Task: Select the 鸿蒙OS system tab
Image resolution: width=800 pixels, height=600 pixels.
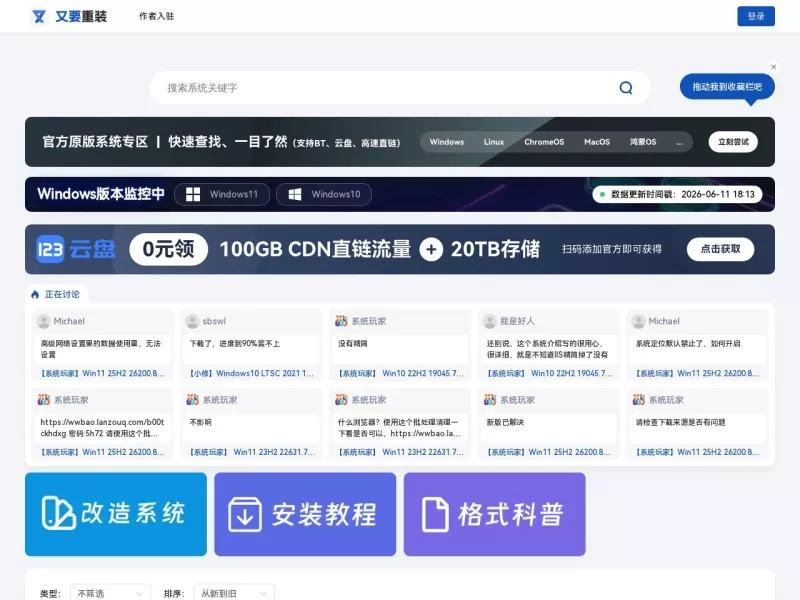Action: click(643, 142)
